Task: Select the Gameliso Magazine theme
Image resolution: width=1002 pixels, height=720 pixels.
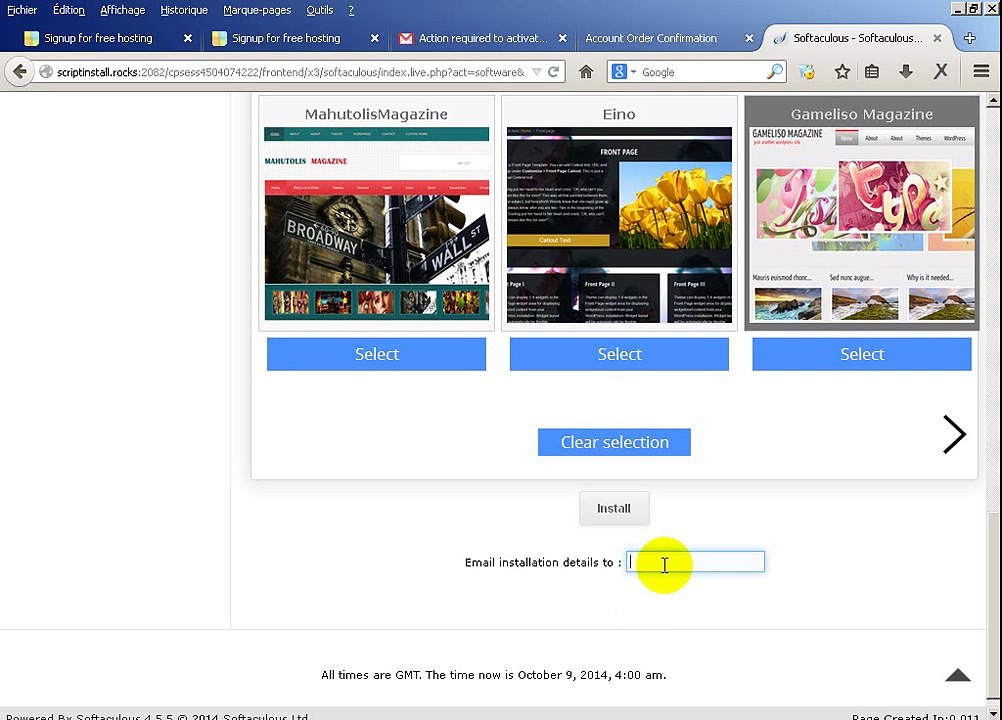Action: [x=862, y=354]
